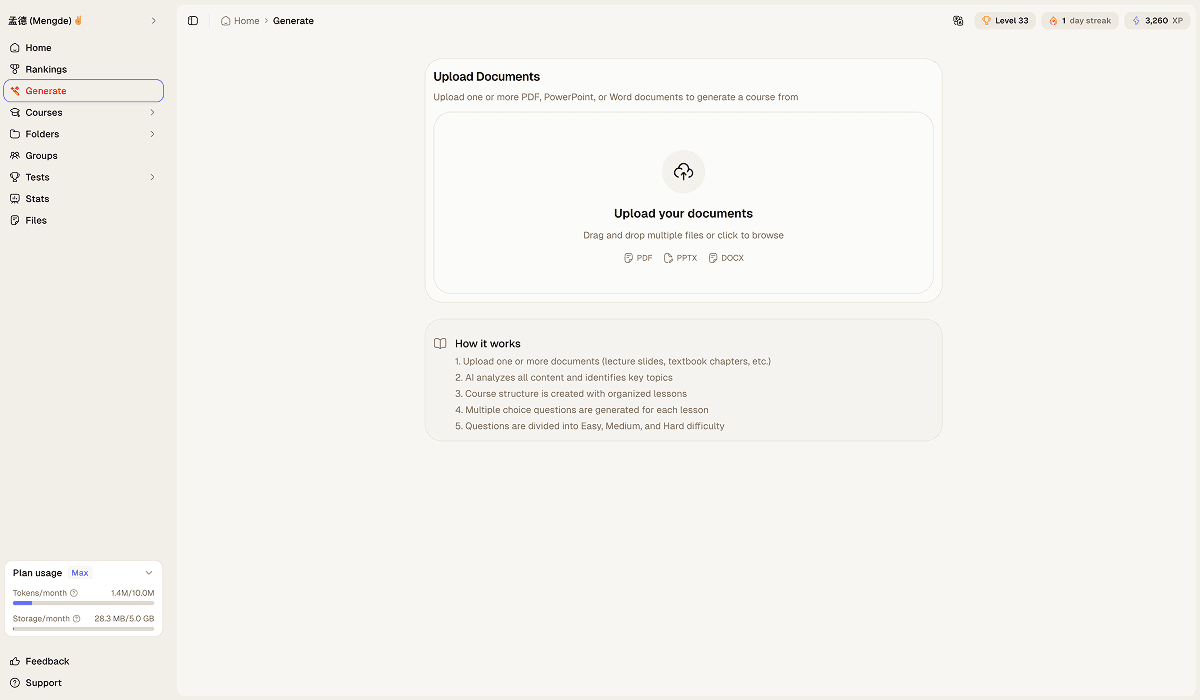Click the Generate magic wand icon

[15, 90]
